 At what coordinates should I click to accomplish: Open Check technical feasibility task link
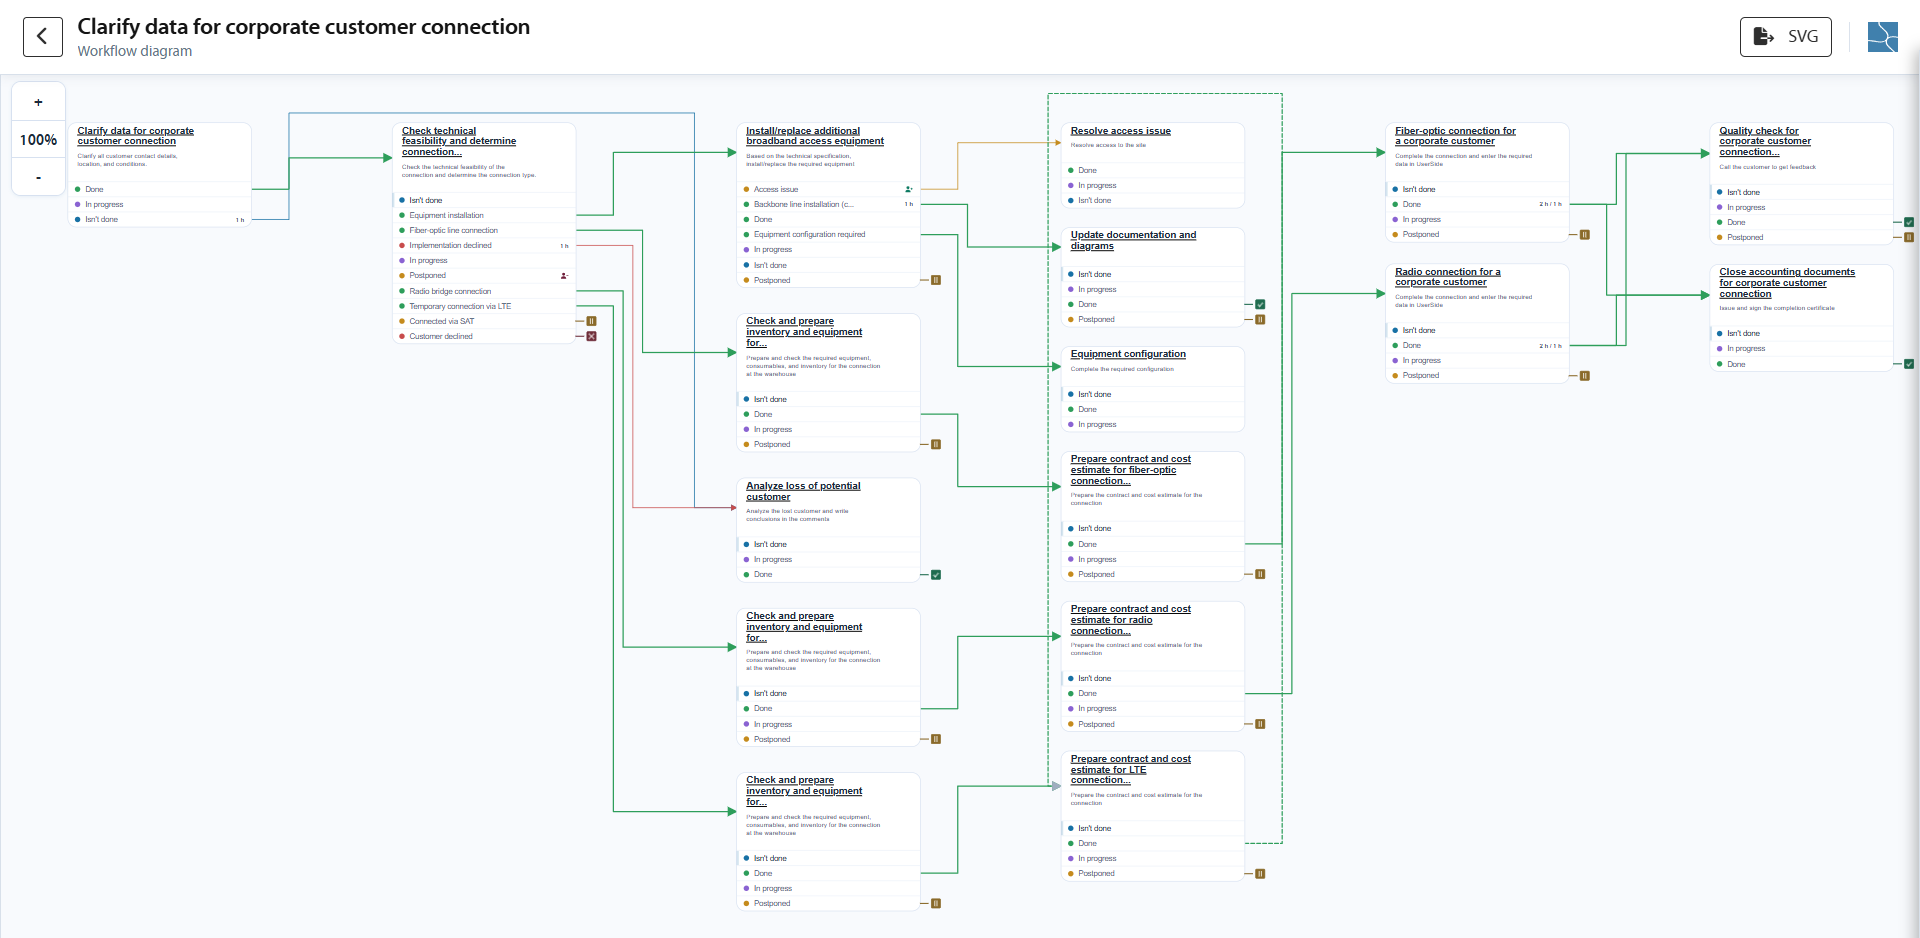pyautogui.click(x=459, y=141)
